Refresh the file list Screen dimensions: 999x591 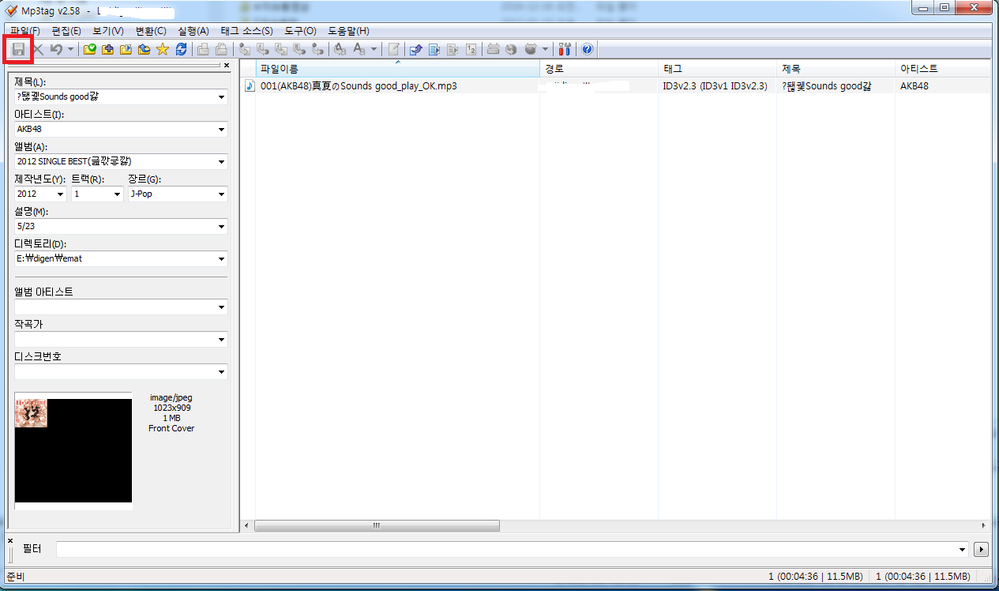pyautogui.click(x=179, y=49)
